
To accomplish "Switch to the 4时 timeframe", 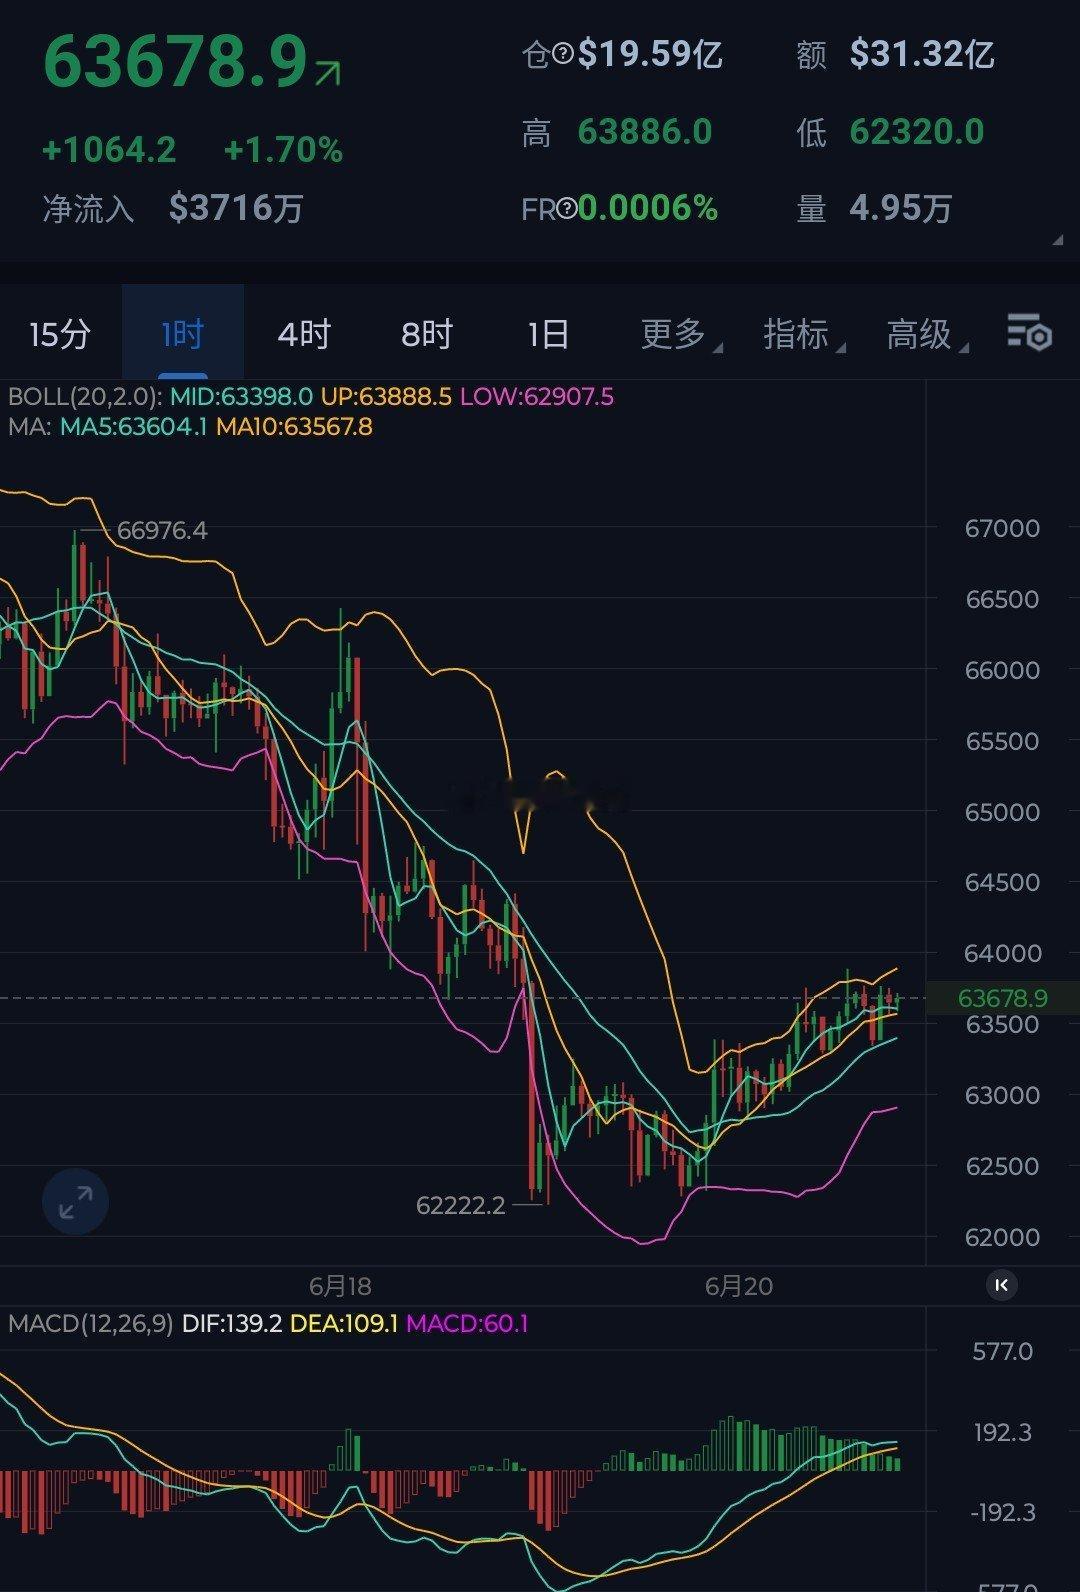I will [x=304, y=334].
